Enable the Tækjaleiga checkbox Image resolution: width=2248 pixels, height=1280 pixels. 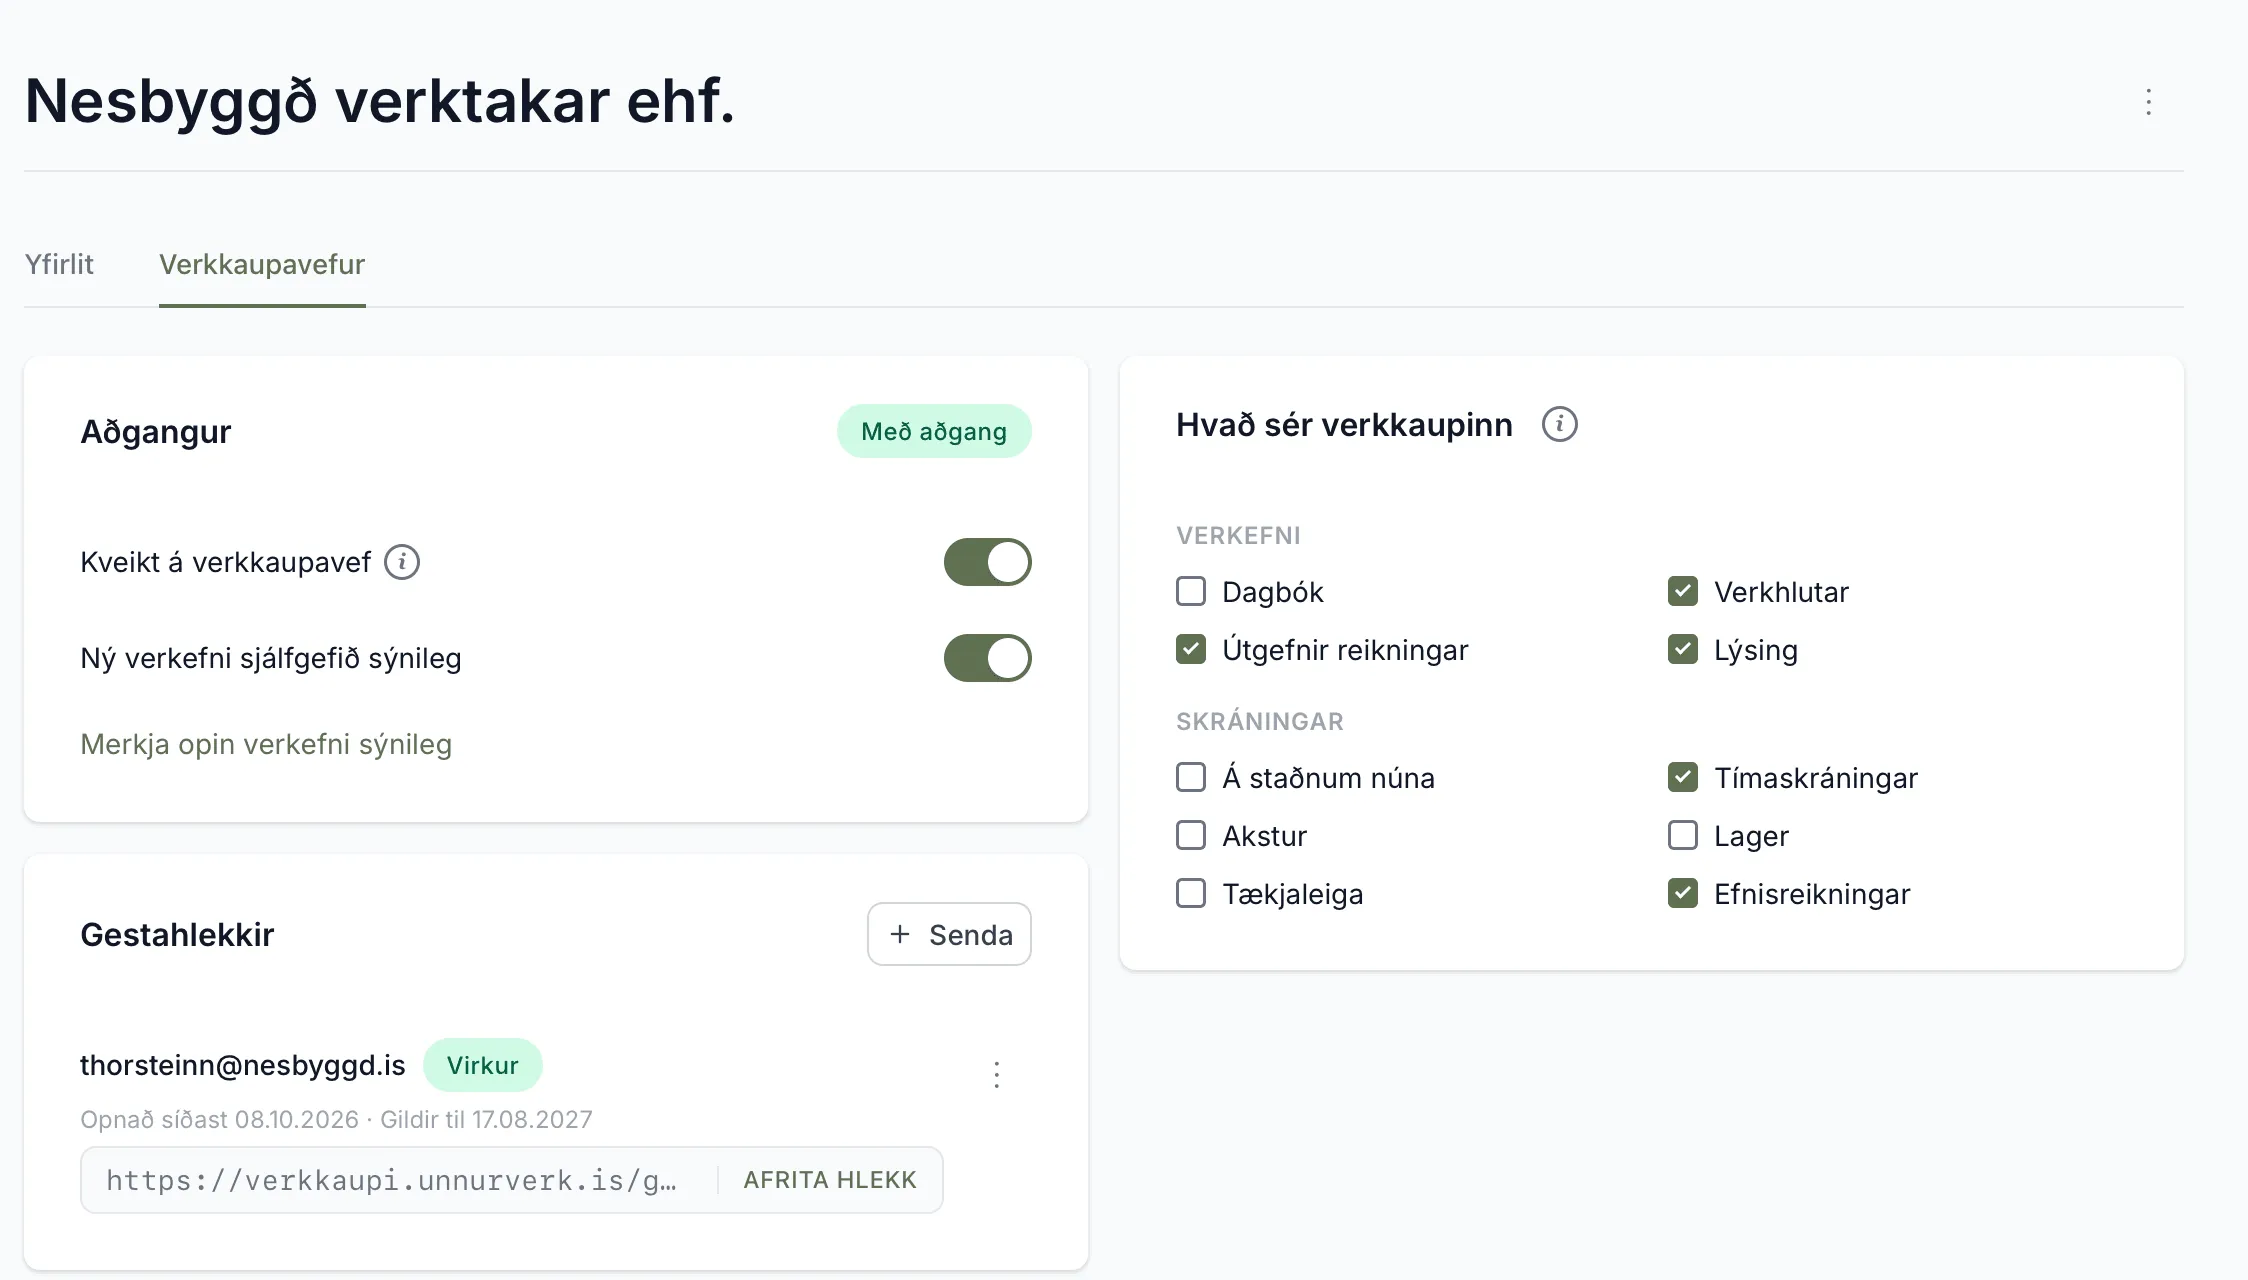1190,893
